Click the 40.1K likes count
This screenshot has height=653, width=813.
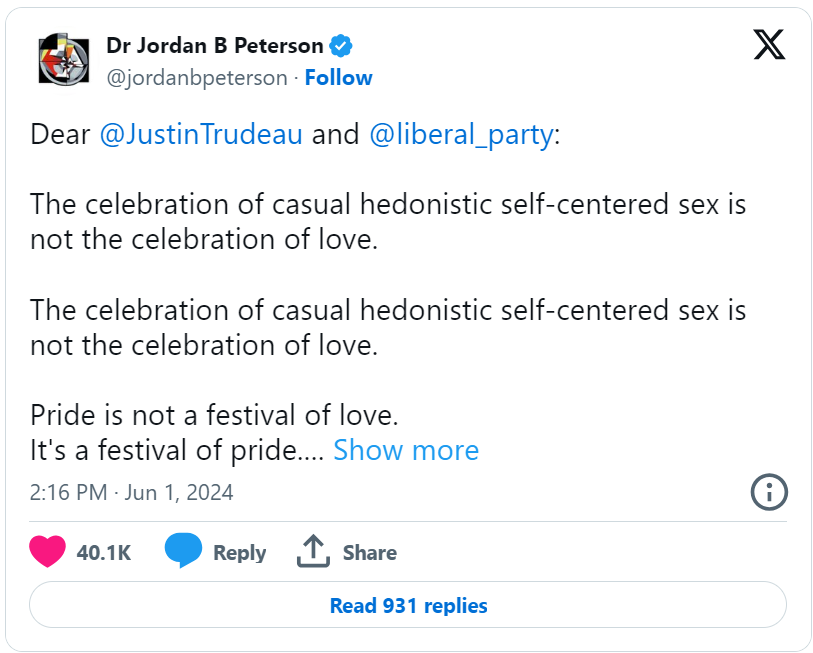pyautogui.click(x=104, y=552)
